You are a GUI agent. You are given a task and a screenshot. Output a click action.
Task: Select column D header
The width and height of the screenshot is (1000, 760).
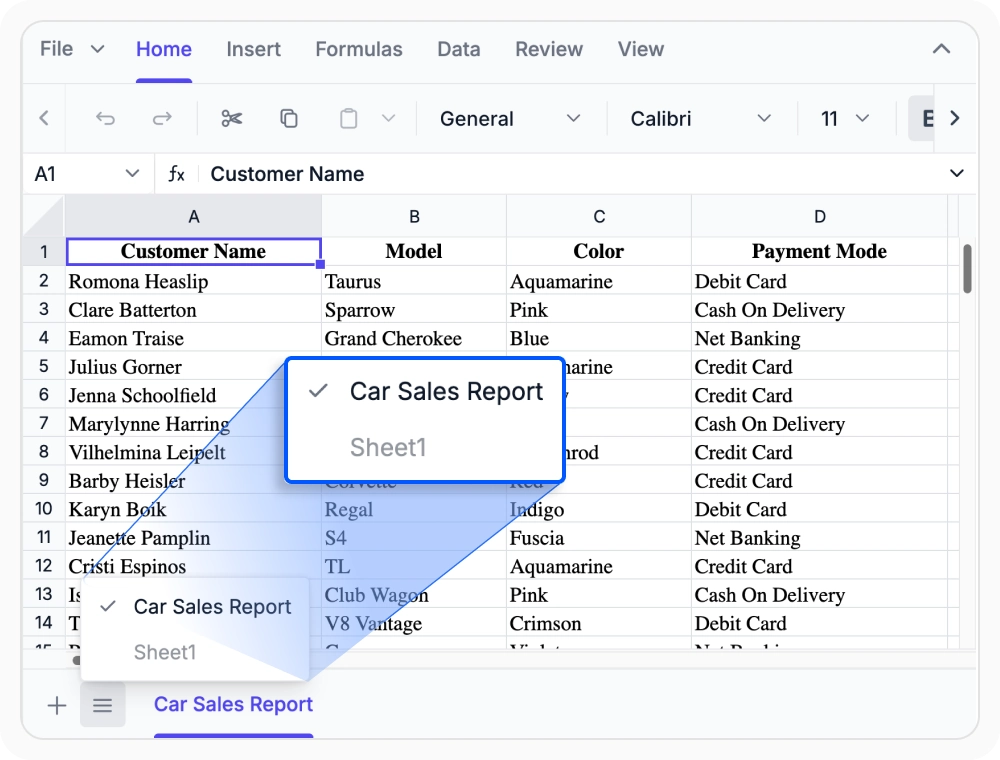tap(820, 217)
